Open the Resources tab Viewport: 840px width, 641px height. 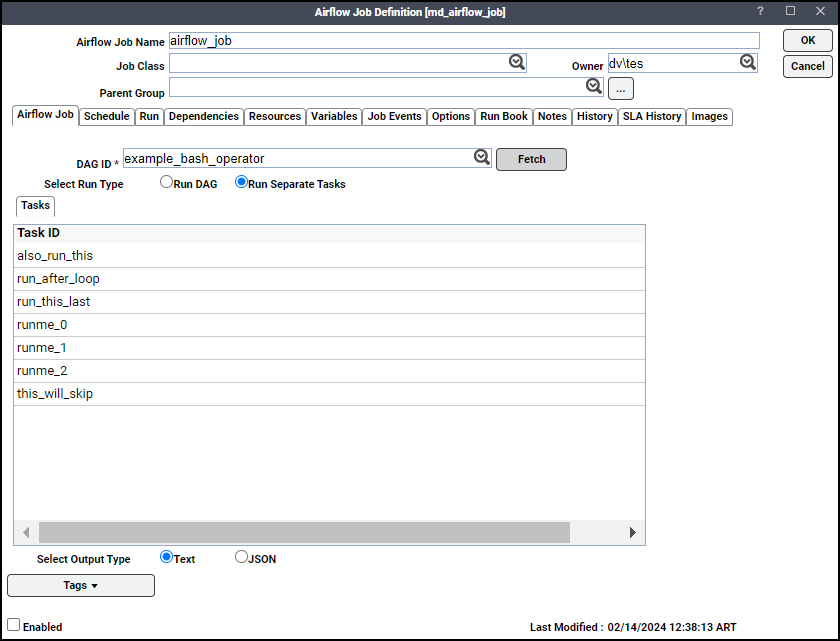pyautogui.click(x=275, y=117)
